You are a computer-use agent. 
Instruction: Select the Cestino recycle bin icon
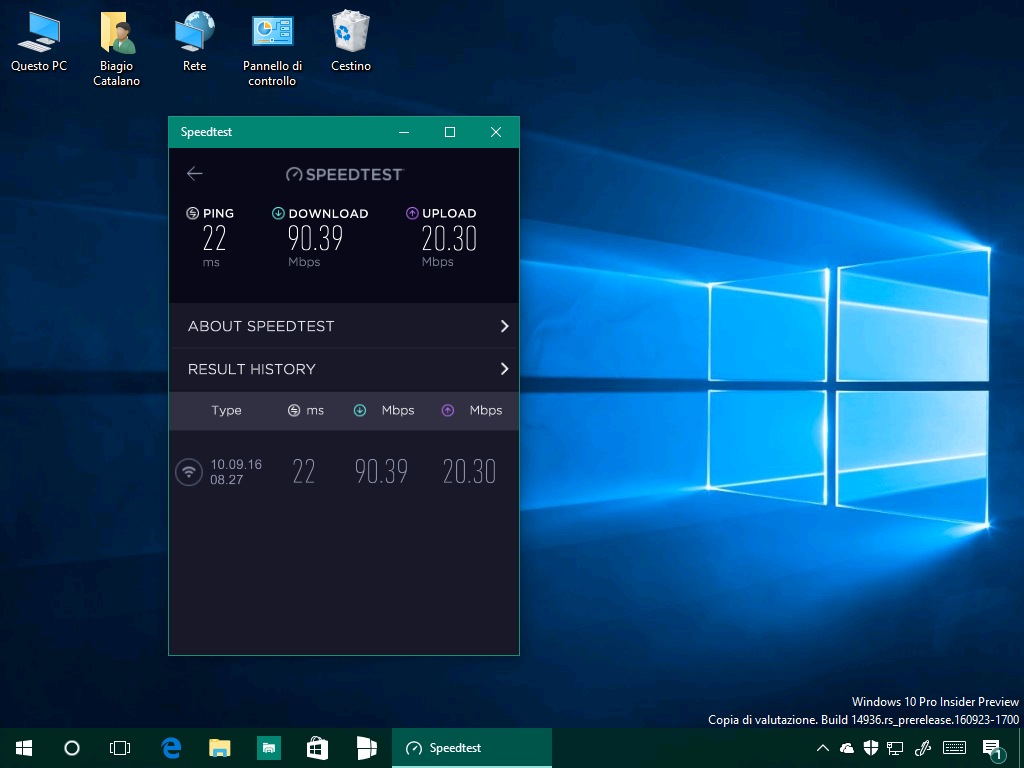pyautogui.click(x=351, y=40)
